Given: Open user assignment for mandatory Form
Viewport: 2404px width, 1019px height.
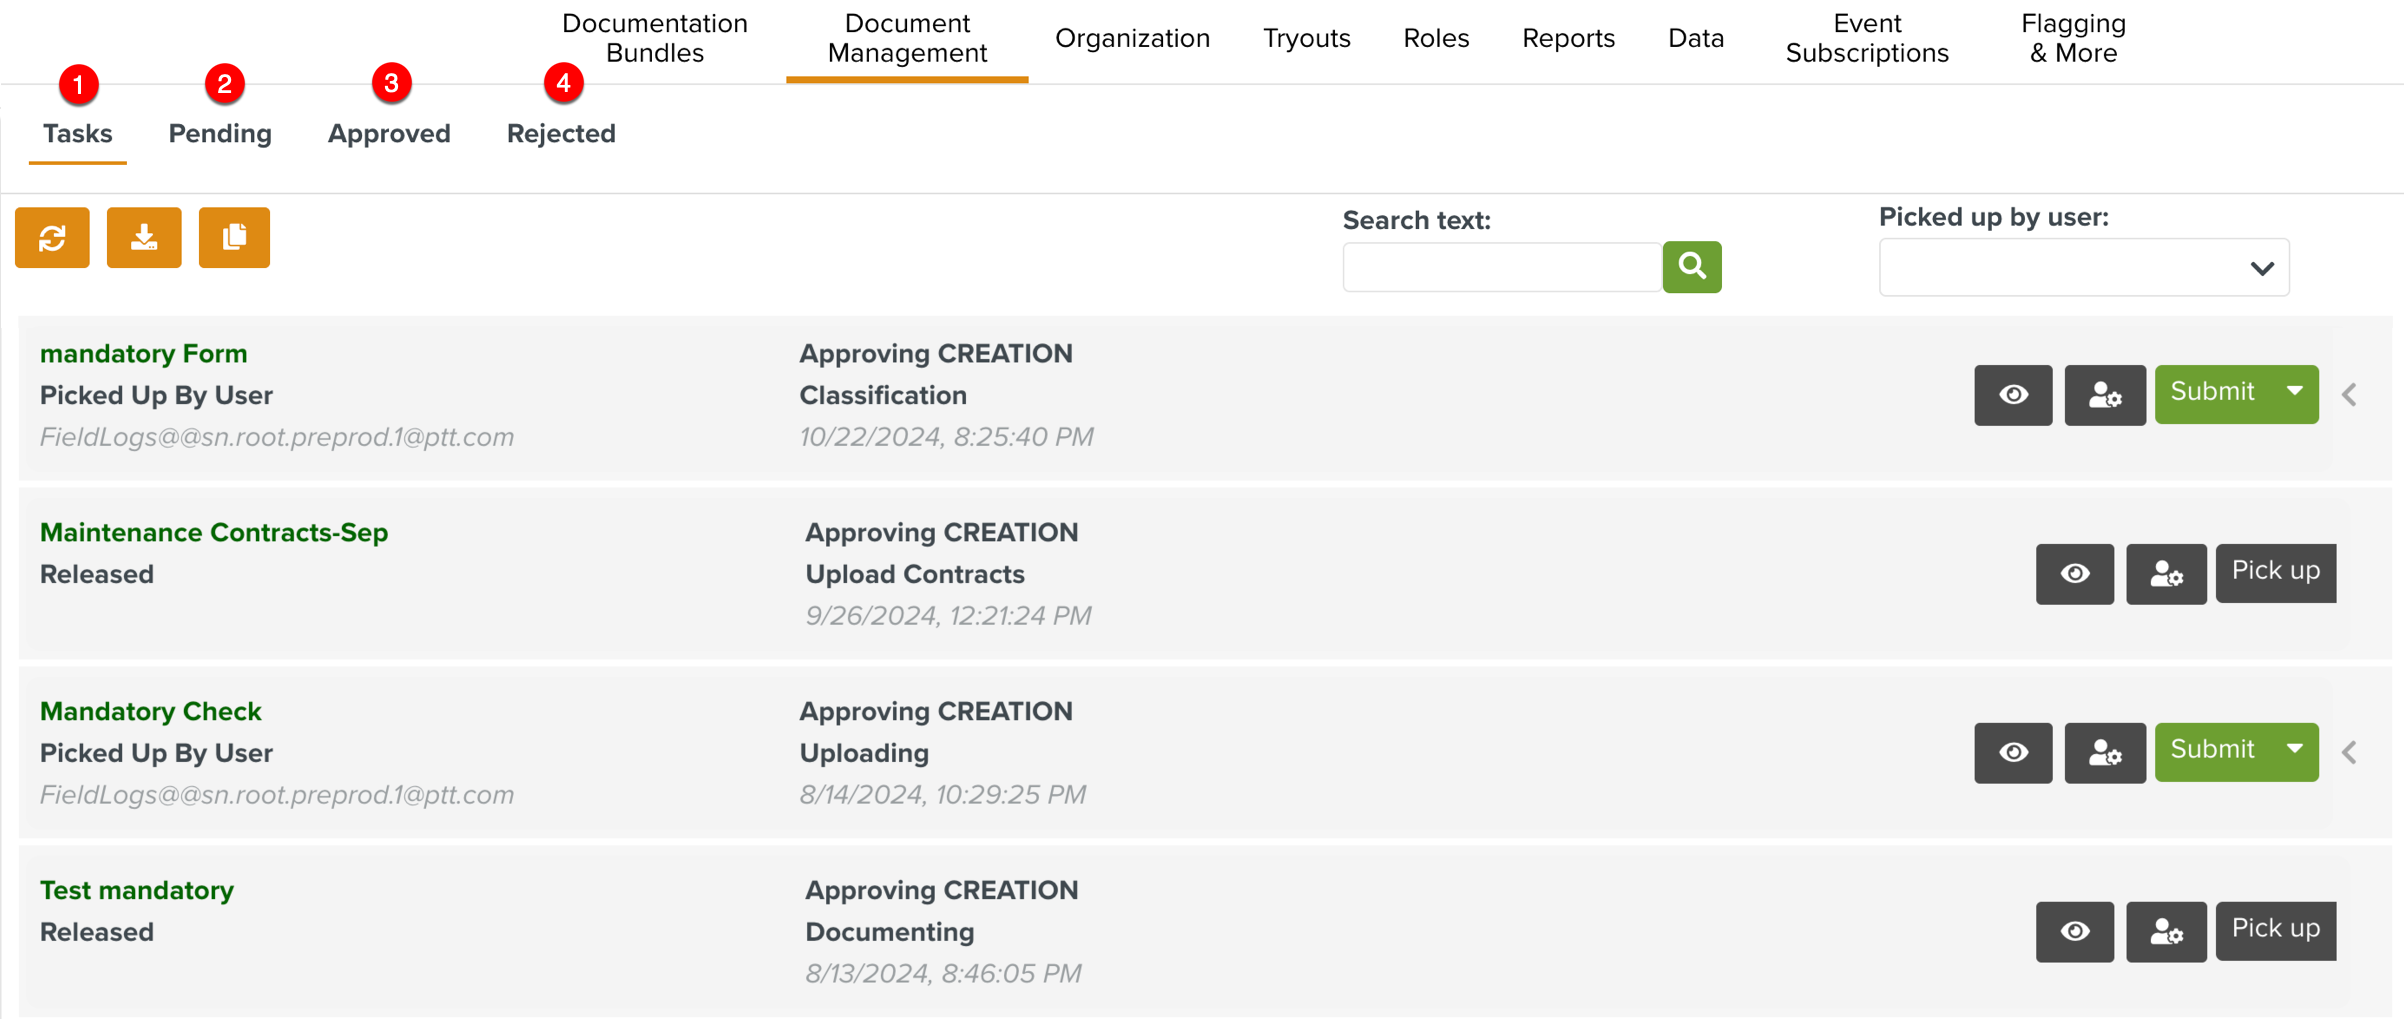Looking at the screenshot, I should (x=2104, y=395).
